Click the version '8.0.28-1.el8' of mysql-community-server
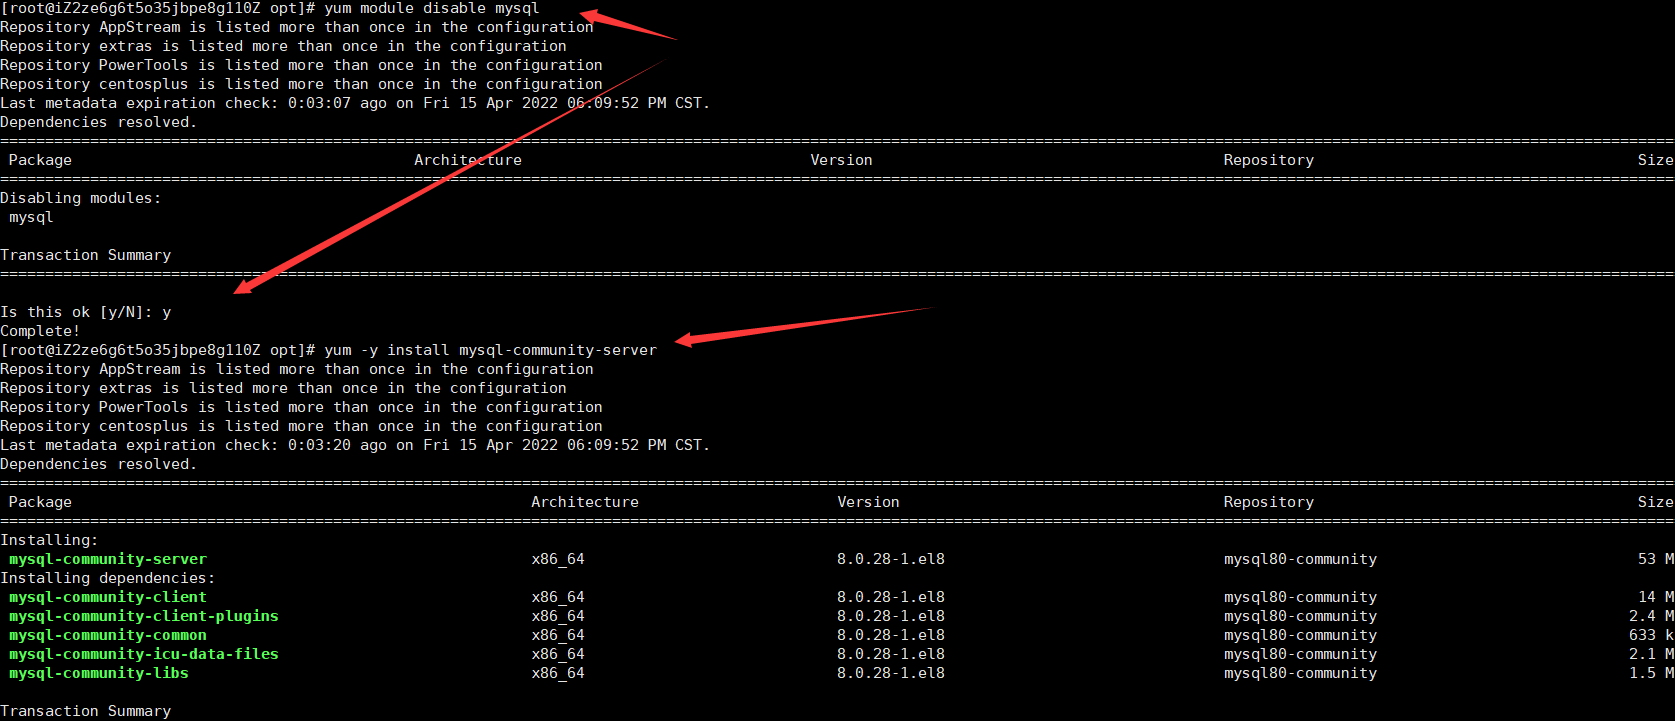This screenshot has width=1675, height=721. pyautogui.click(x=891, y=559)
